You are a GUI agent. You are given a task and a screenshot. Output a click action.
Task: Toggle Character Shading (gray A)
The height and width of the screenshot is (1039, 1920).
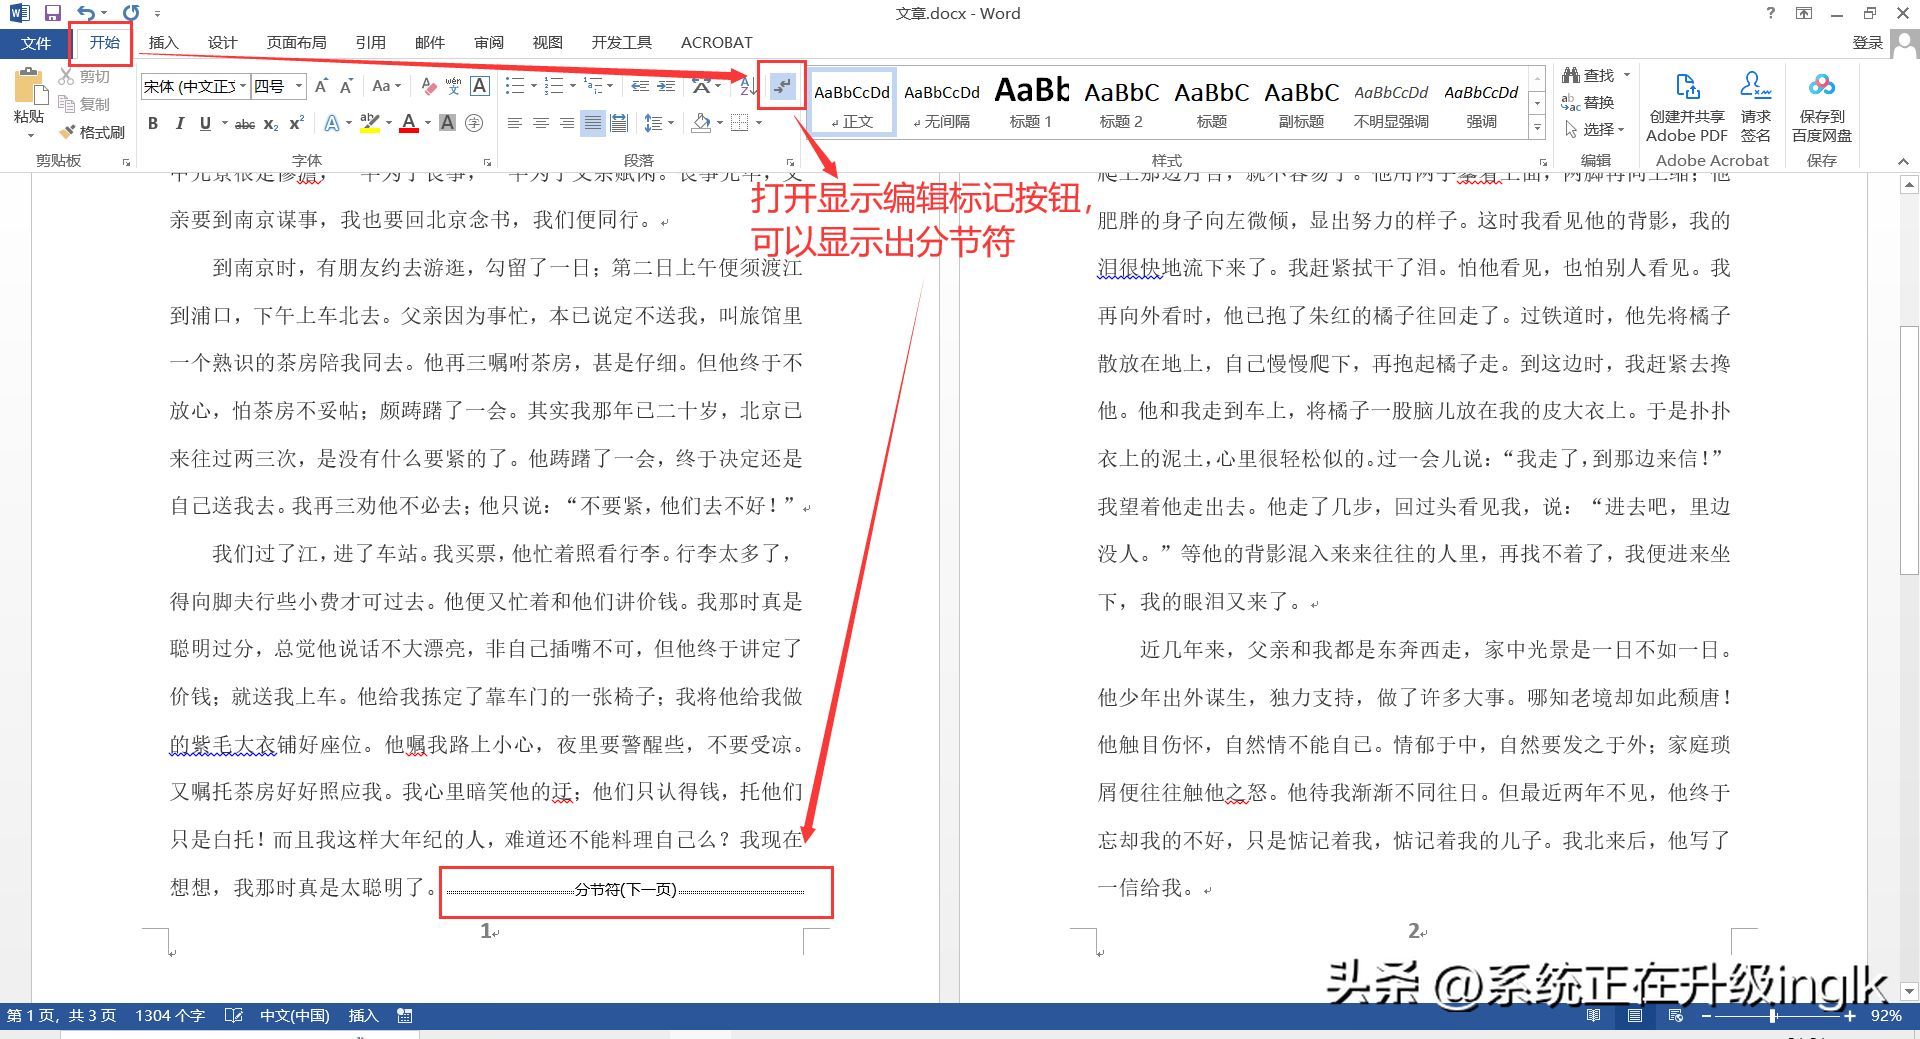448,123
